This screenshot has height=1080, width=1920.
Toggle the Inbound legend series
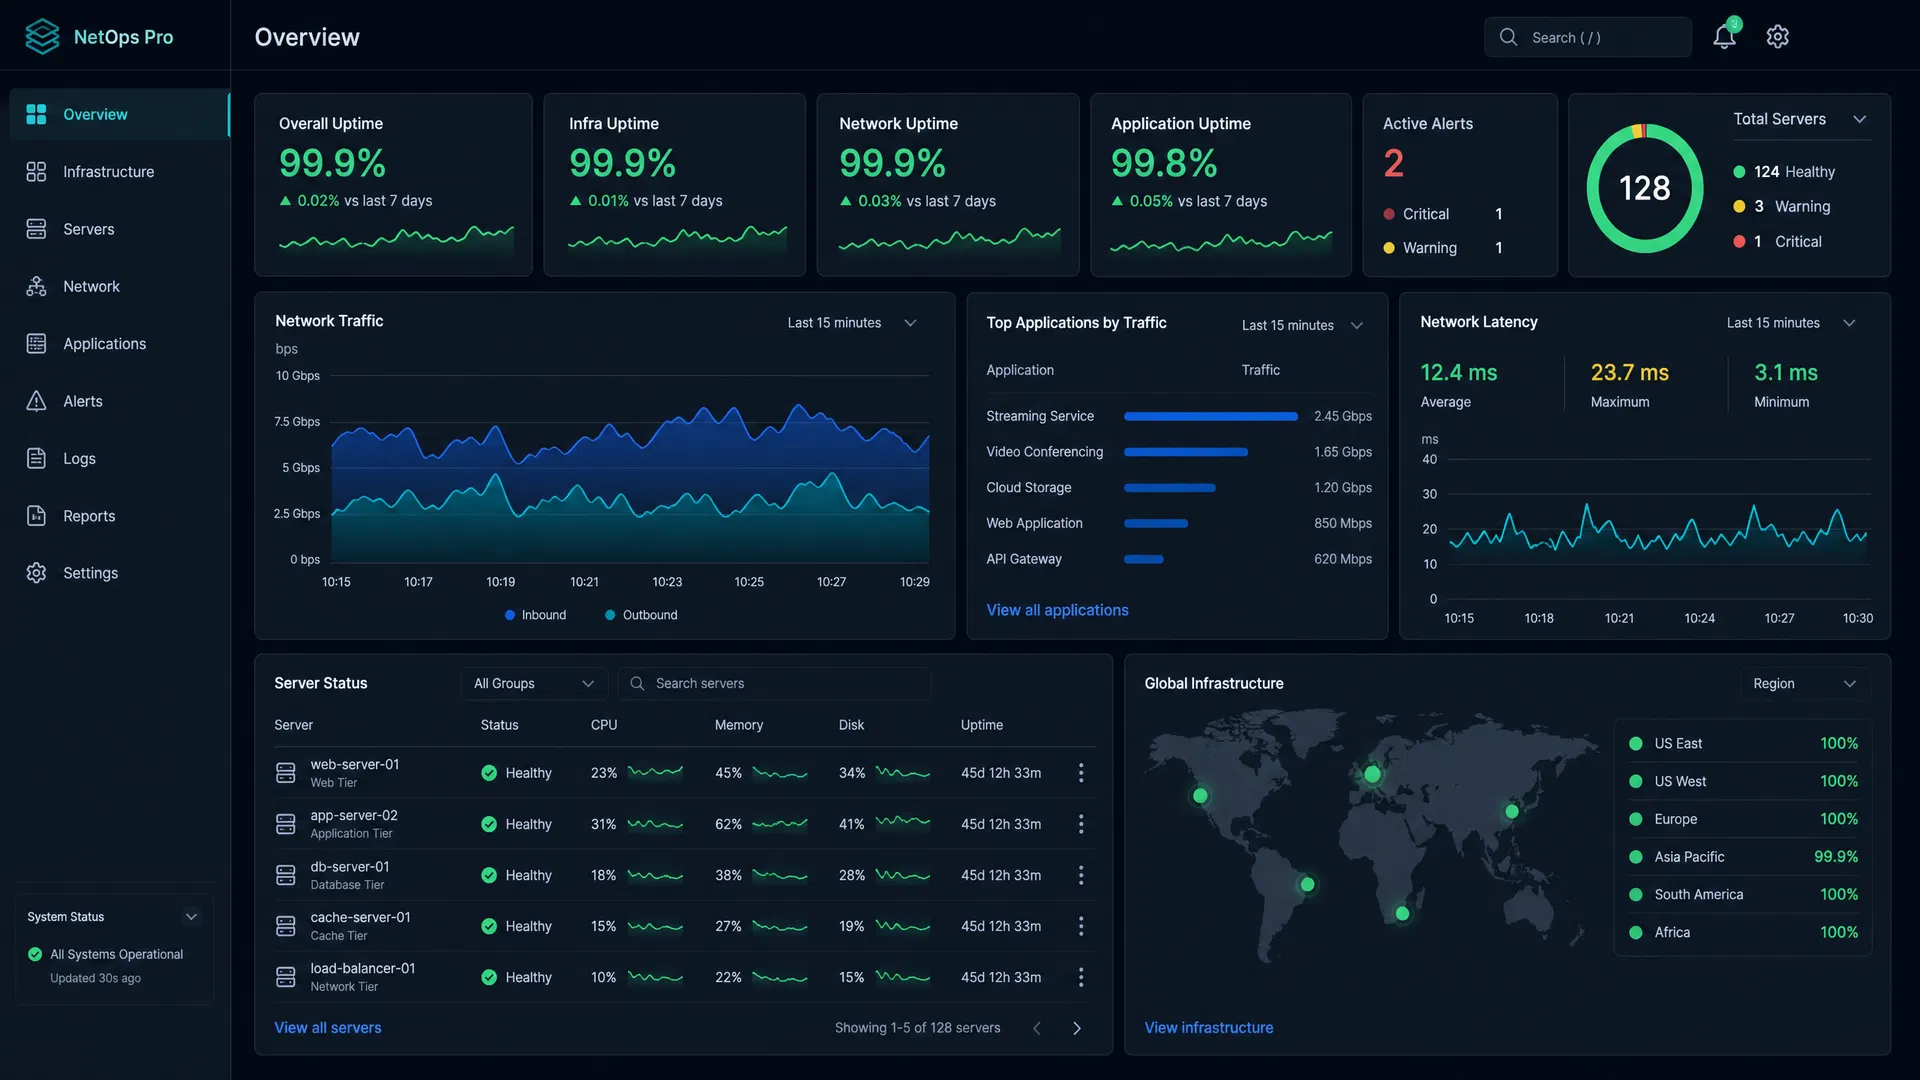[x=535, y=615]
